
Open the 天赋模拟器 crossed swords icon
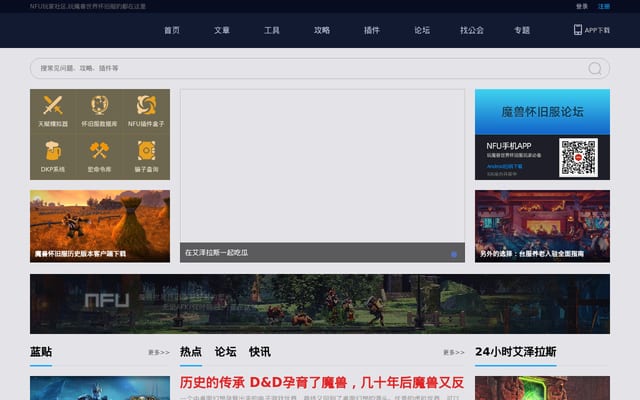(53, 105)
